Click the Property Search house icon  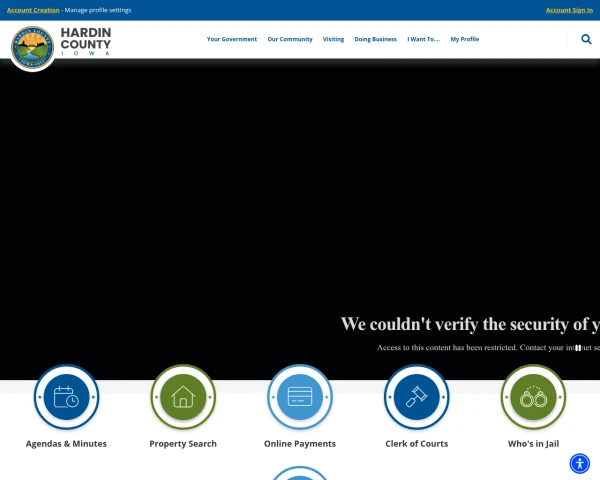tap(183, 397)
